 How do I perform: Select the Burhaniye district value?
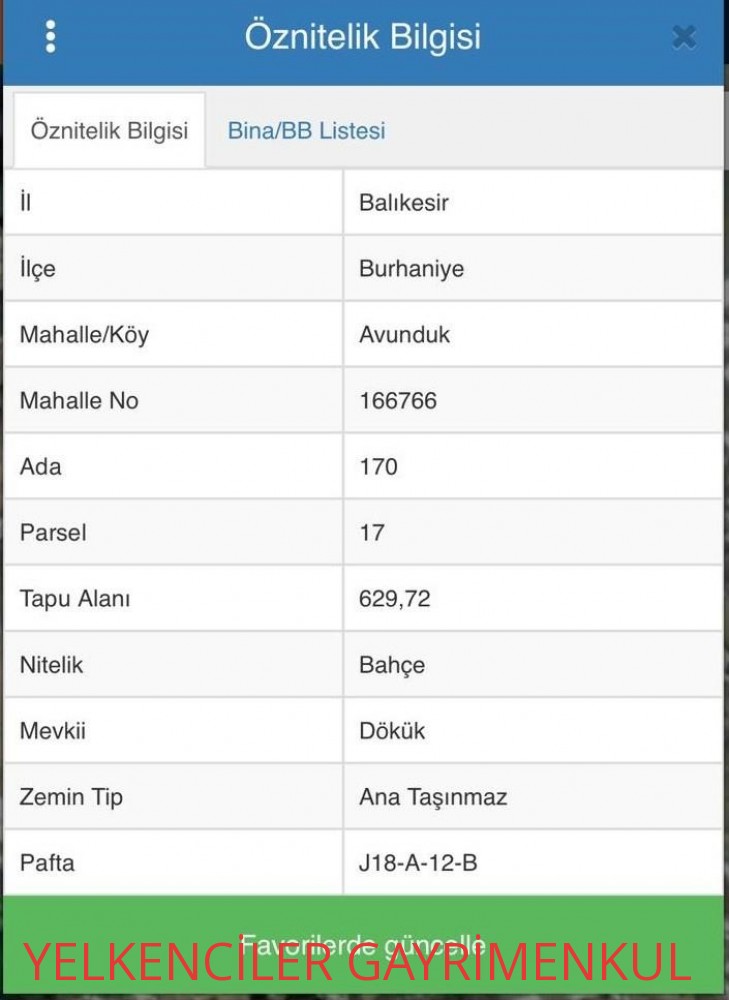tap(411, 268)
